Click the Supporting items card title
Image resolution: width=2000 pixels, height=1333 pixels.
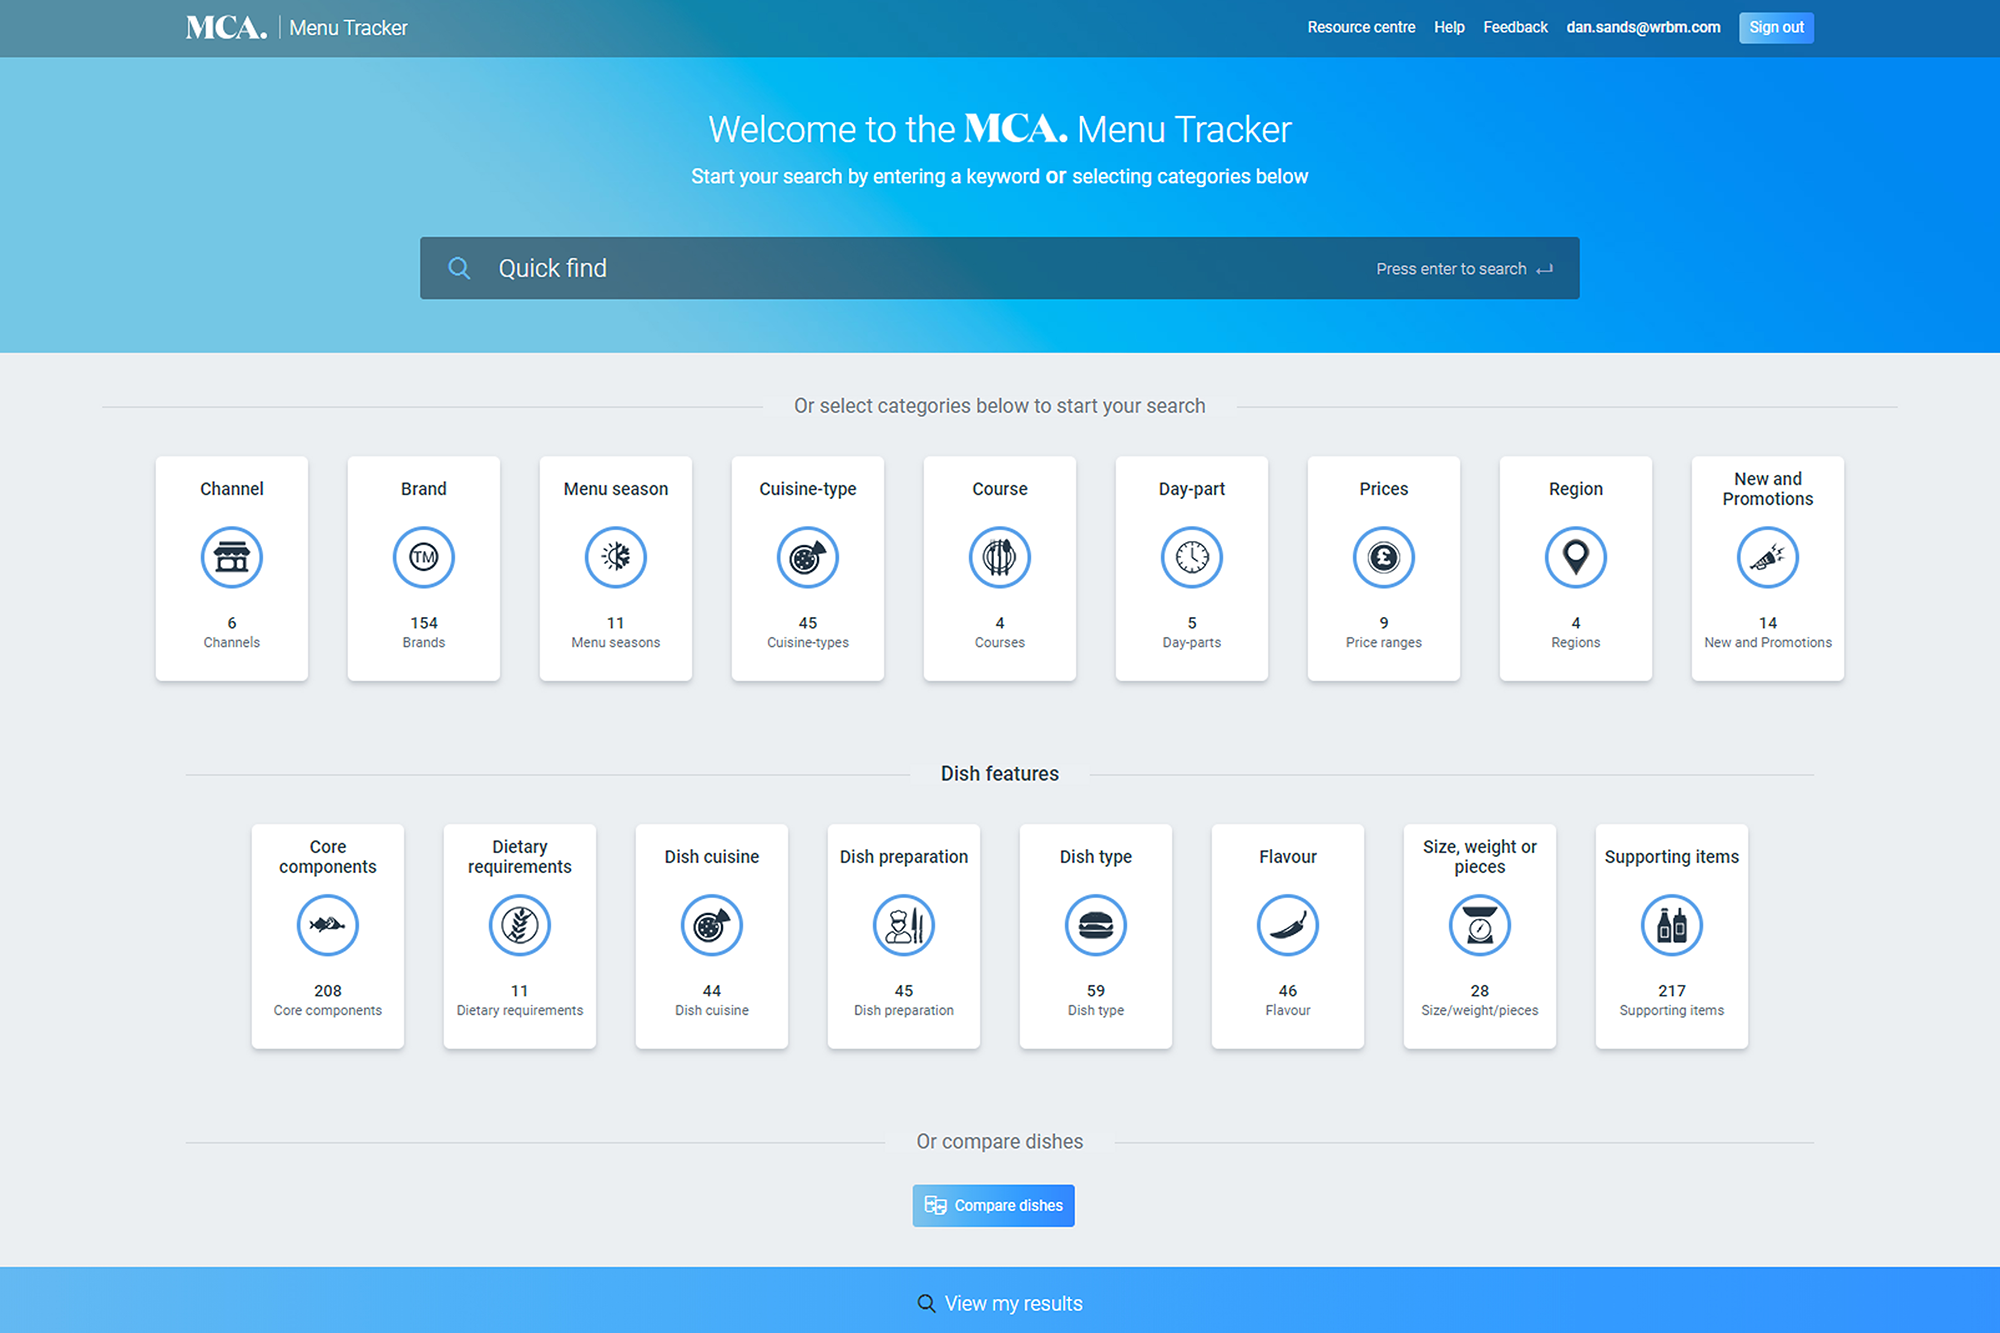[x=1672, y=857]
